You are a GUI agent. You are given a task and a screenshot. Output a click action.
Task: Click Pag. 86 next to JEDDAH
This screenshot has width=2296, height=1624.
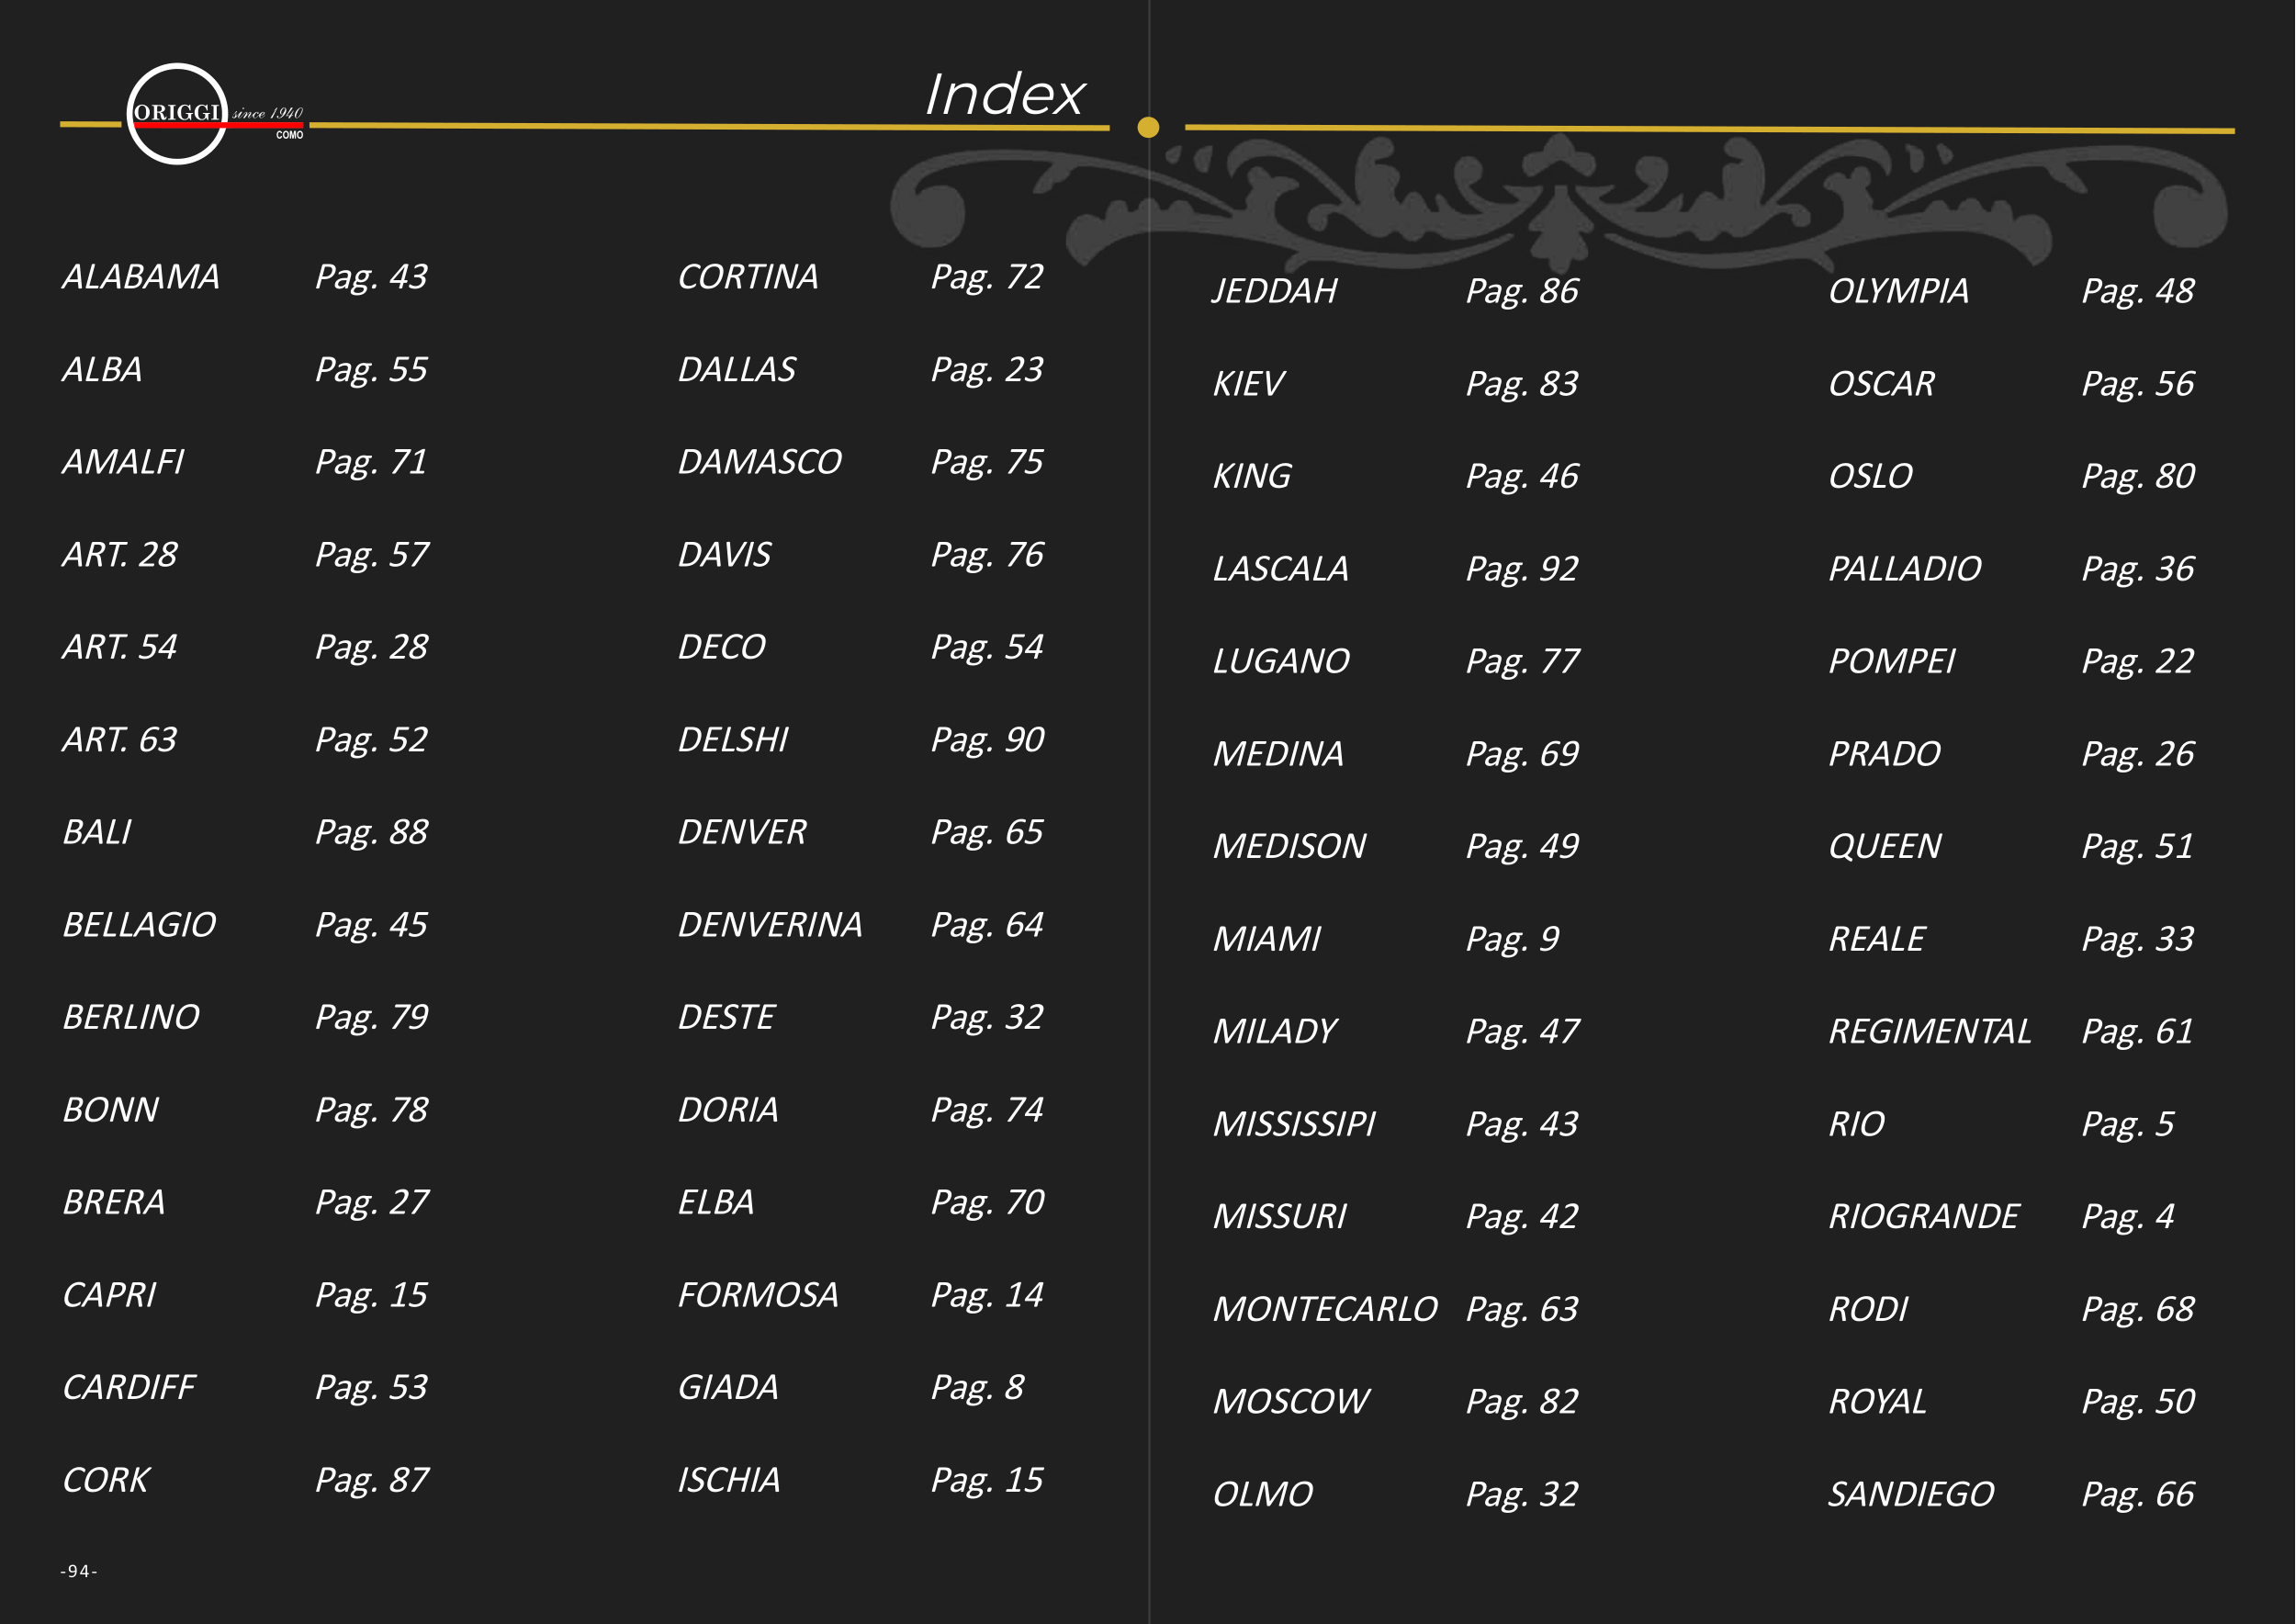tap(1521, 291)
